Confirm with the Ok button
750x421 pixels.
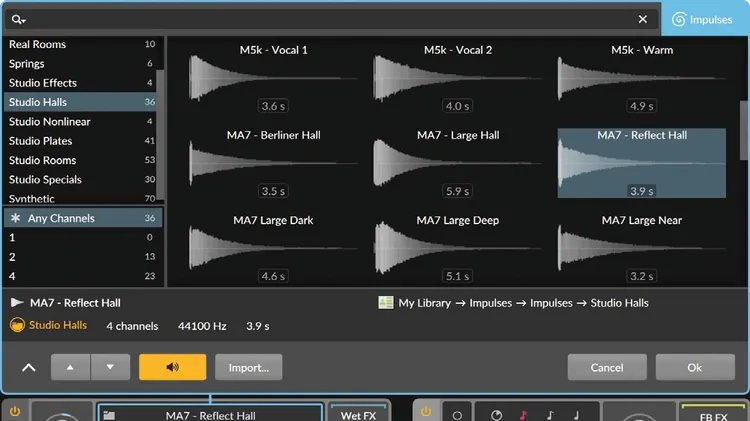(695, 367)
